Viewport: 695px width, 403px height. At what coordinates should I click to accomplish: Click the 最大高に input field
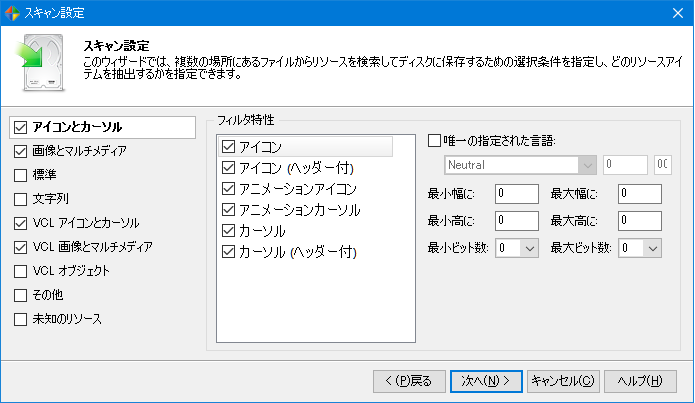tap(640, 221)
